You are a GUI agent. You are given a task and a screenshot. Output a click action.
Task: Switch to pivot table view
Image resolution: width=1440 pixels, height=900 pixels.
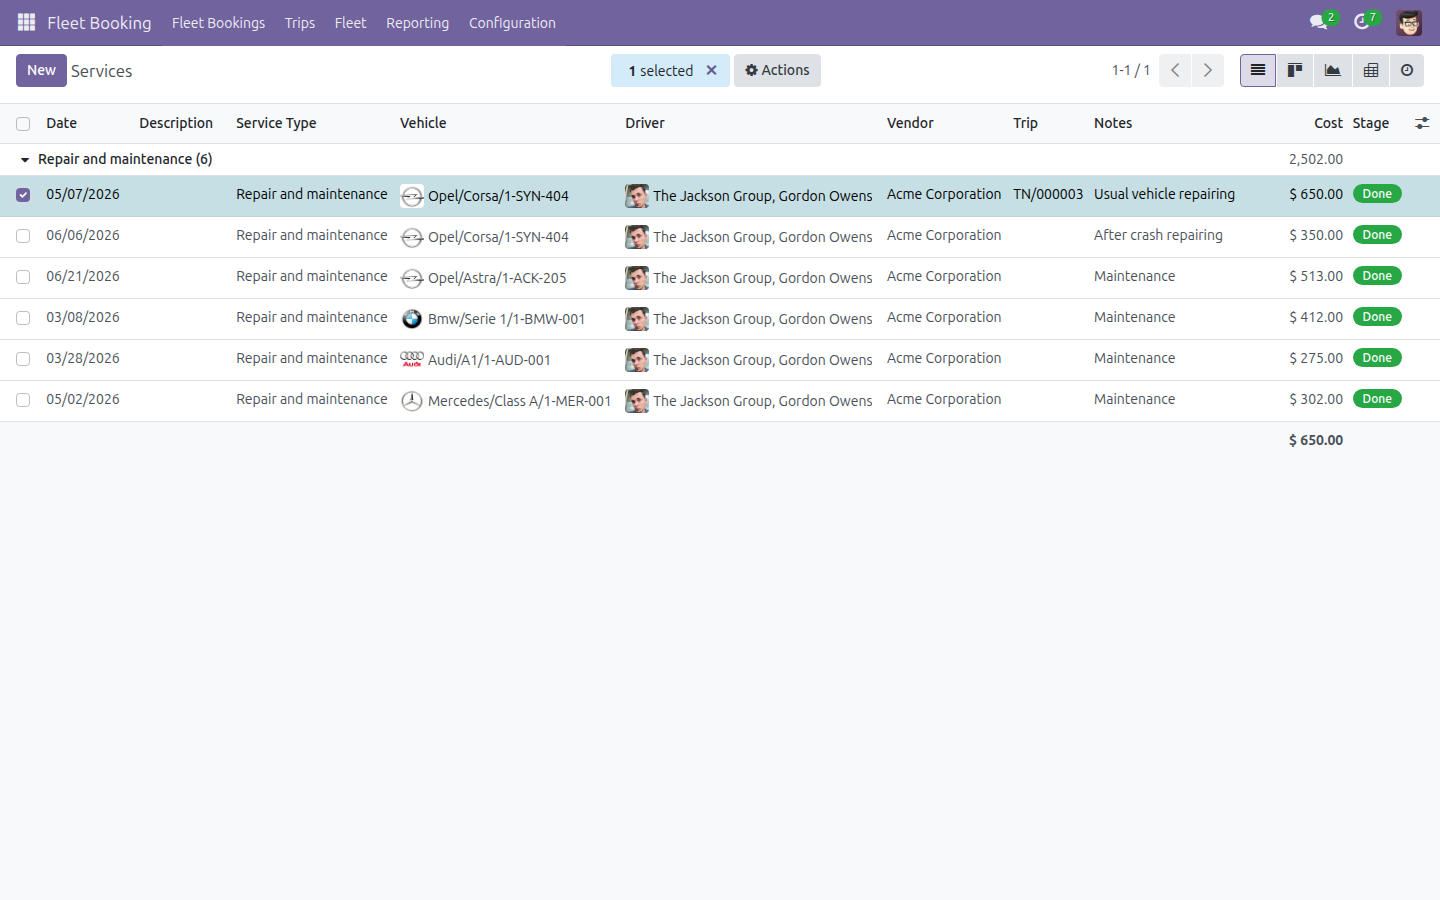click(x=1370, y=70)
